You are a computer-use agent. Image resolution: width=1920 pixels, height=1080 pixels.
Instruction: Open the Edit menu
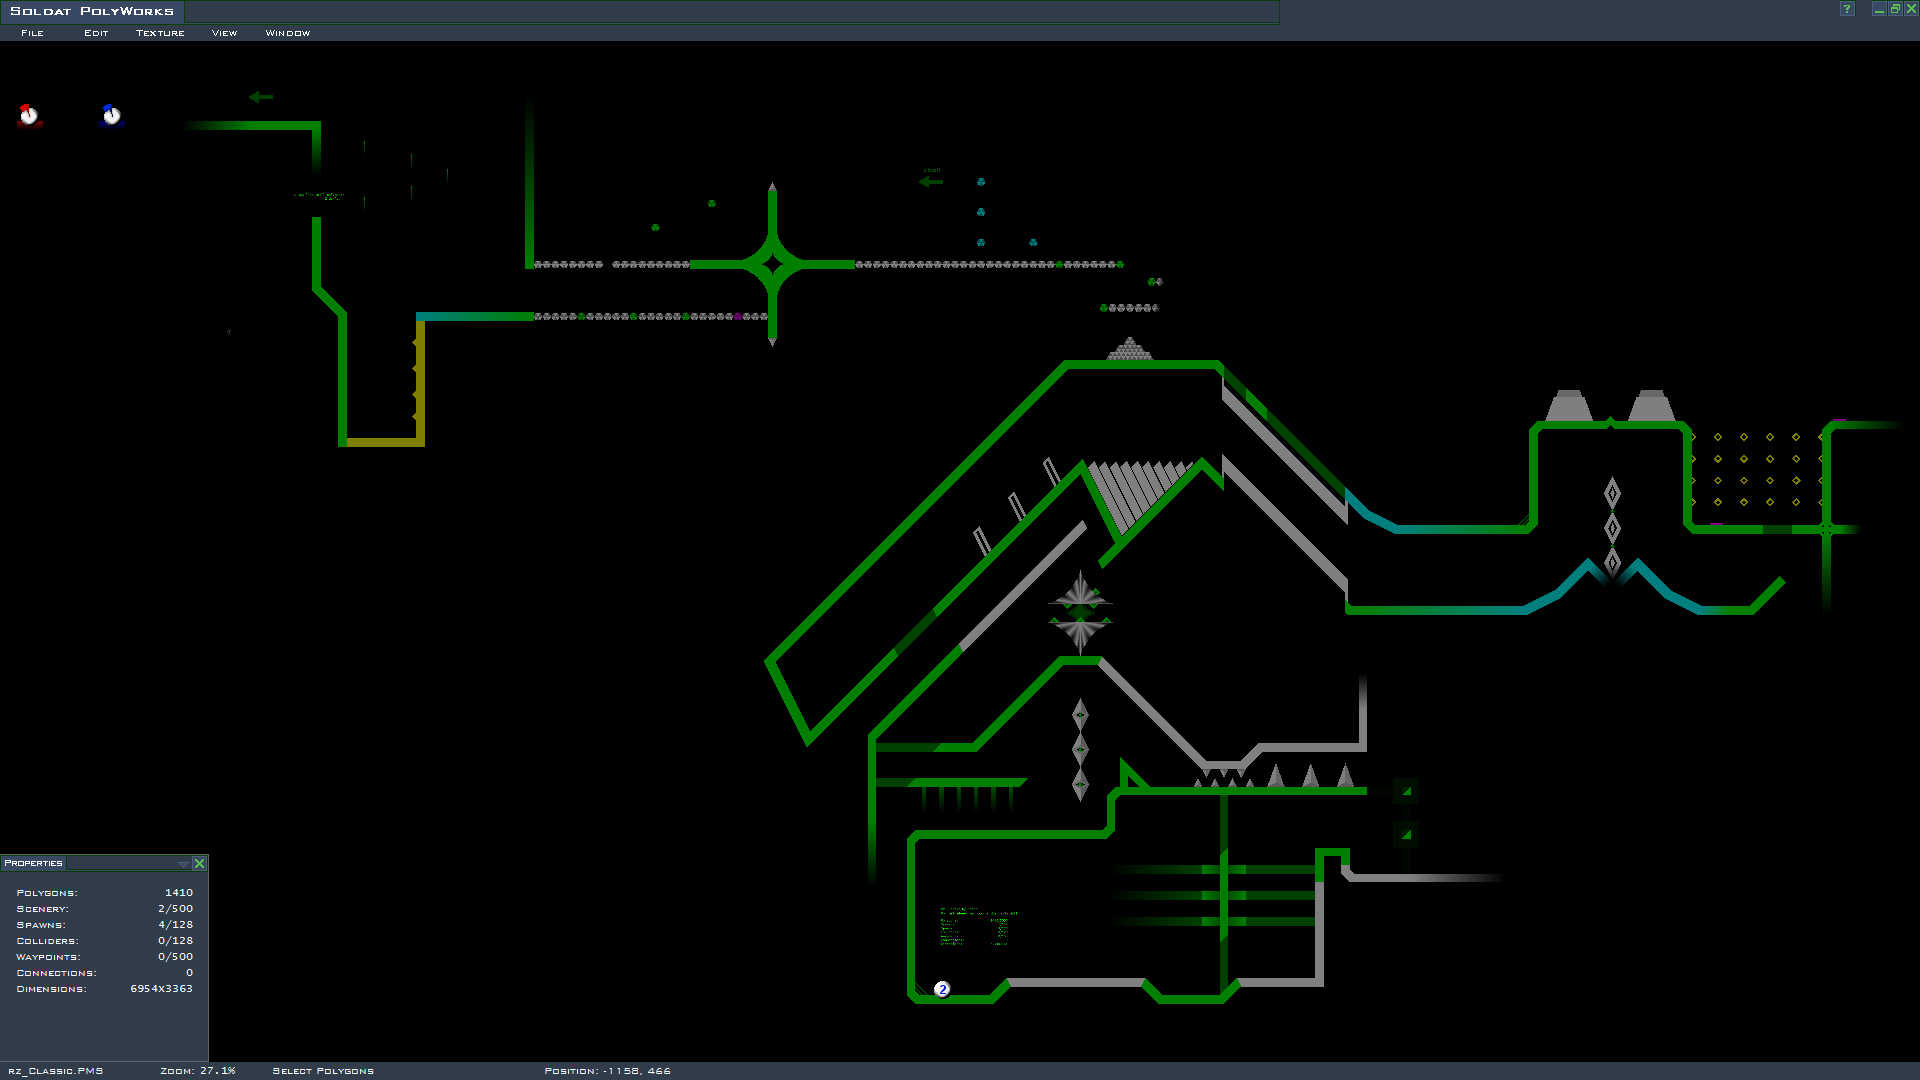coord(96,33)
